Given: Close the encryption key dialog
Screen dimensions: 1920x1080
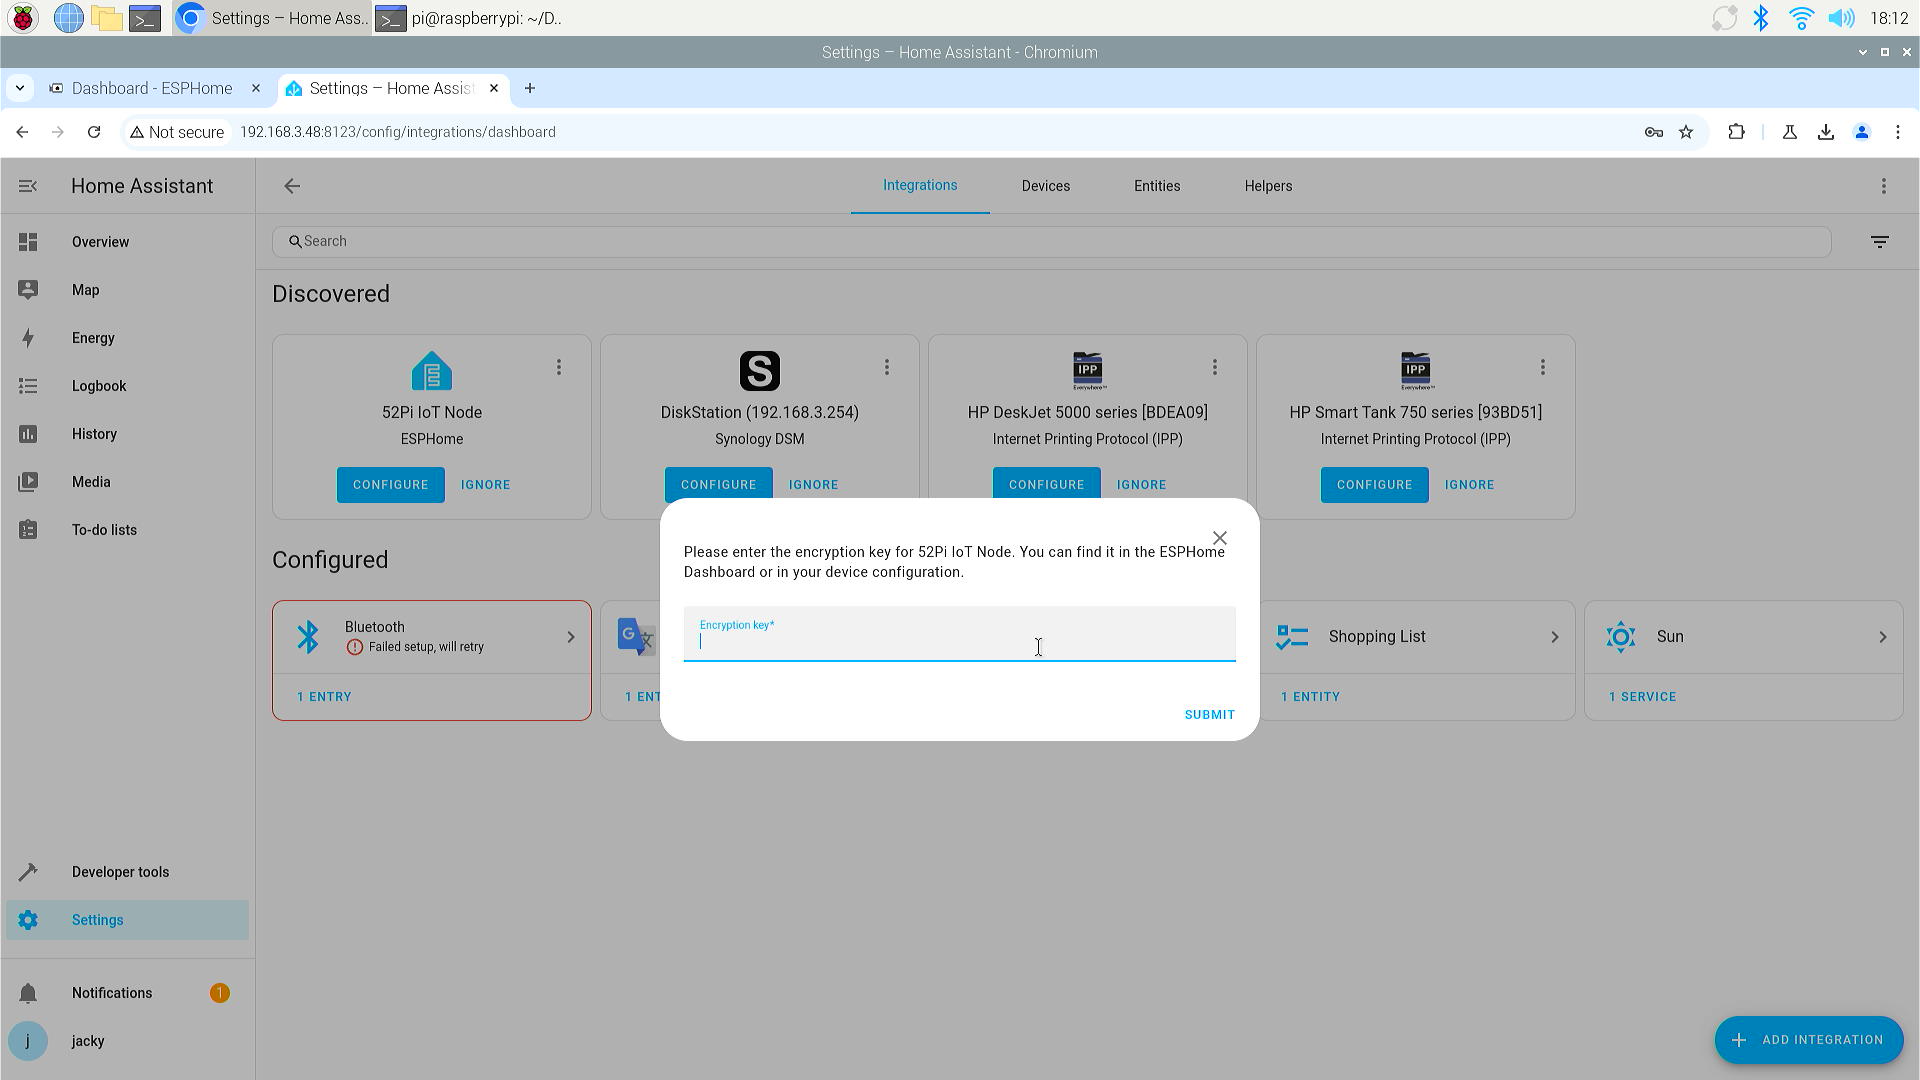Looking at the screenshot, I should tap(1219, 538).
